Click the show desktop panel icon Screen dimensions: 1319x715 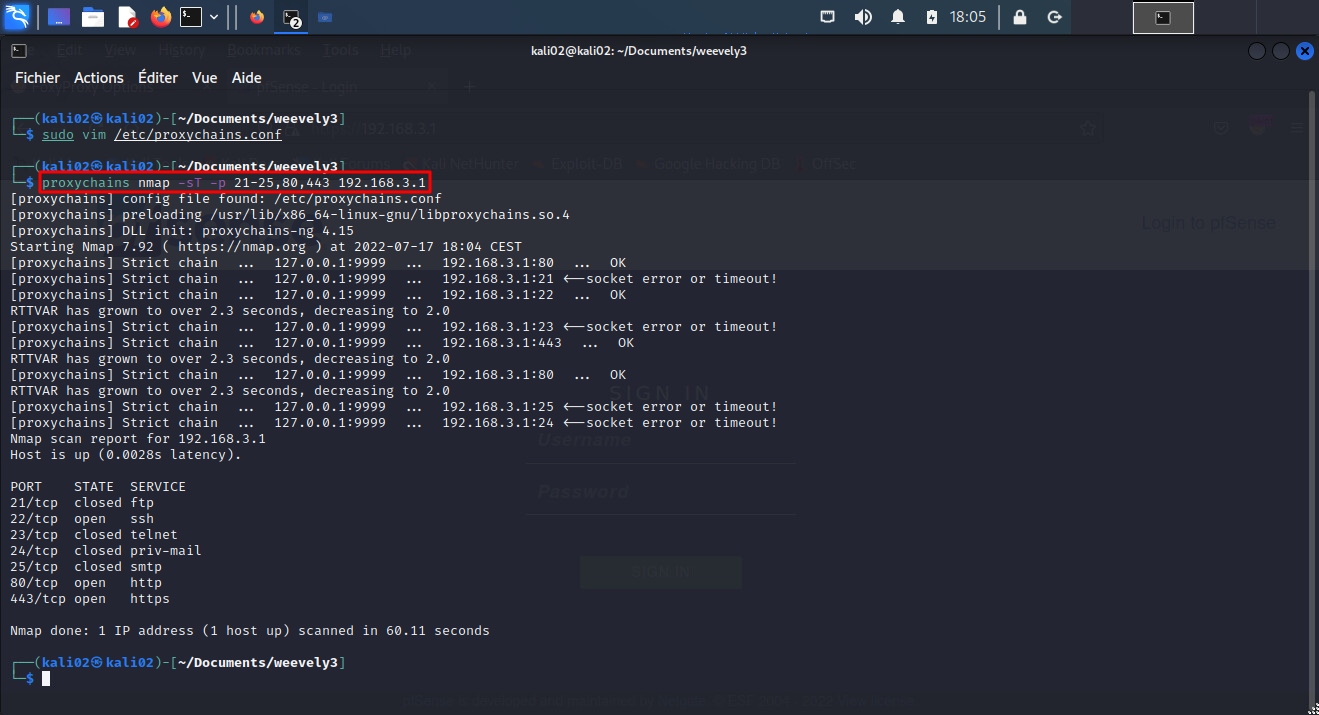(x=59, y=17)
